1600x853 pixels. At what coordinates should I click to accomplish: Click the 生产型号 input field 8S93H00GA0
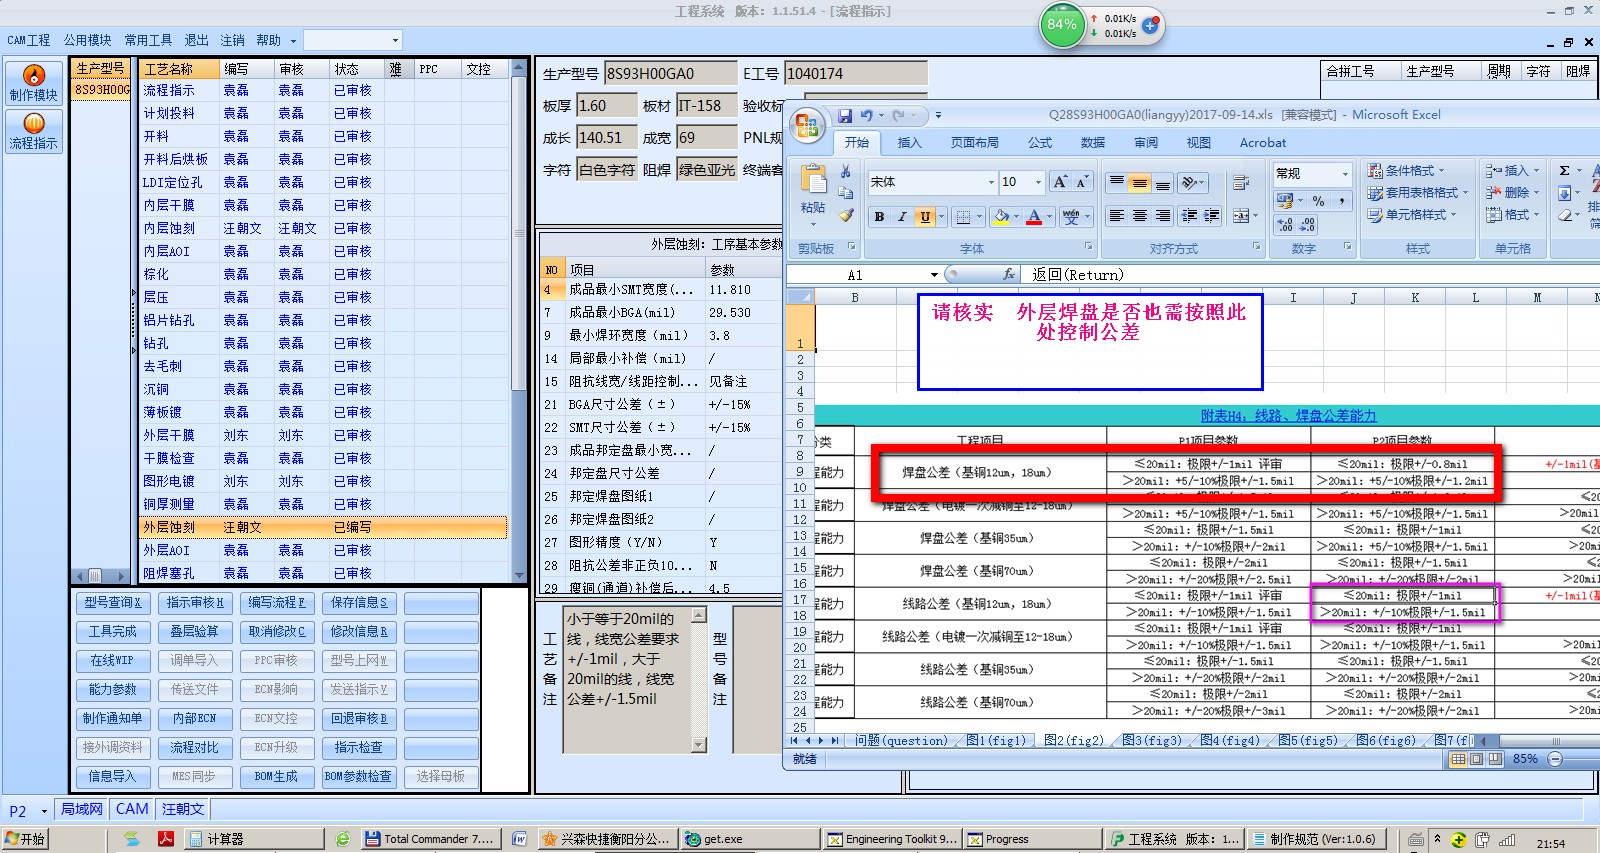(x=670, y=74)
